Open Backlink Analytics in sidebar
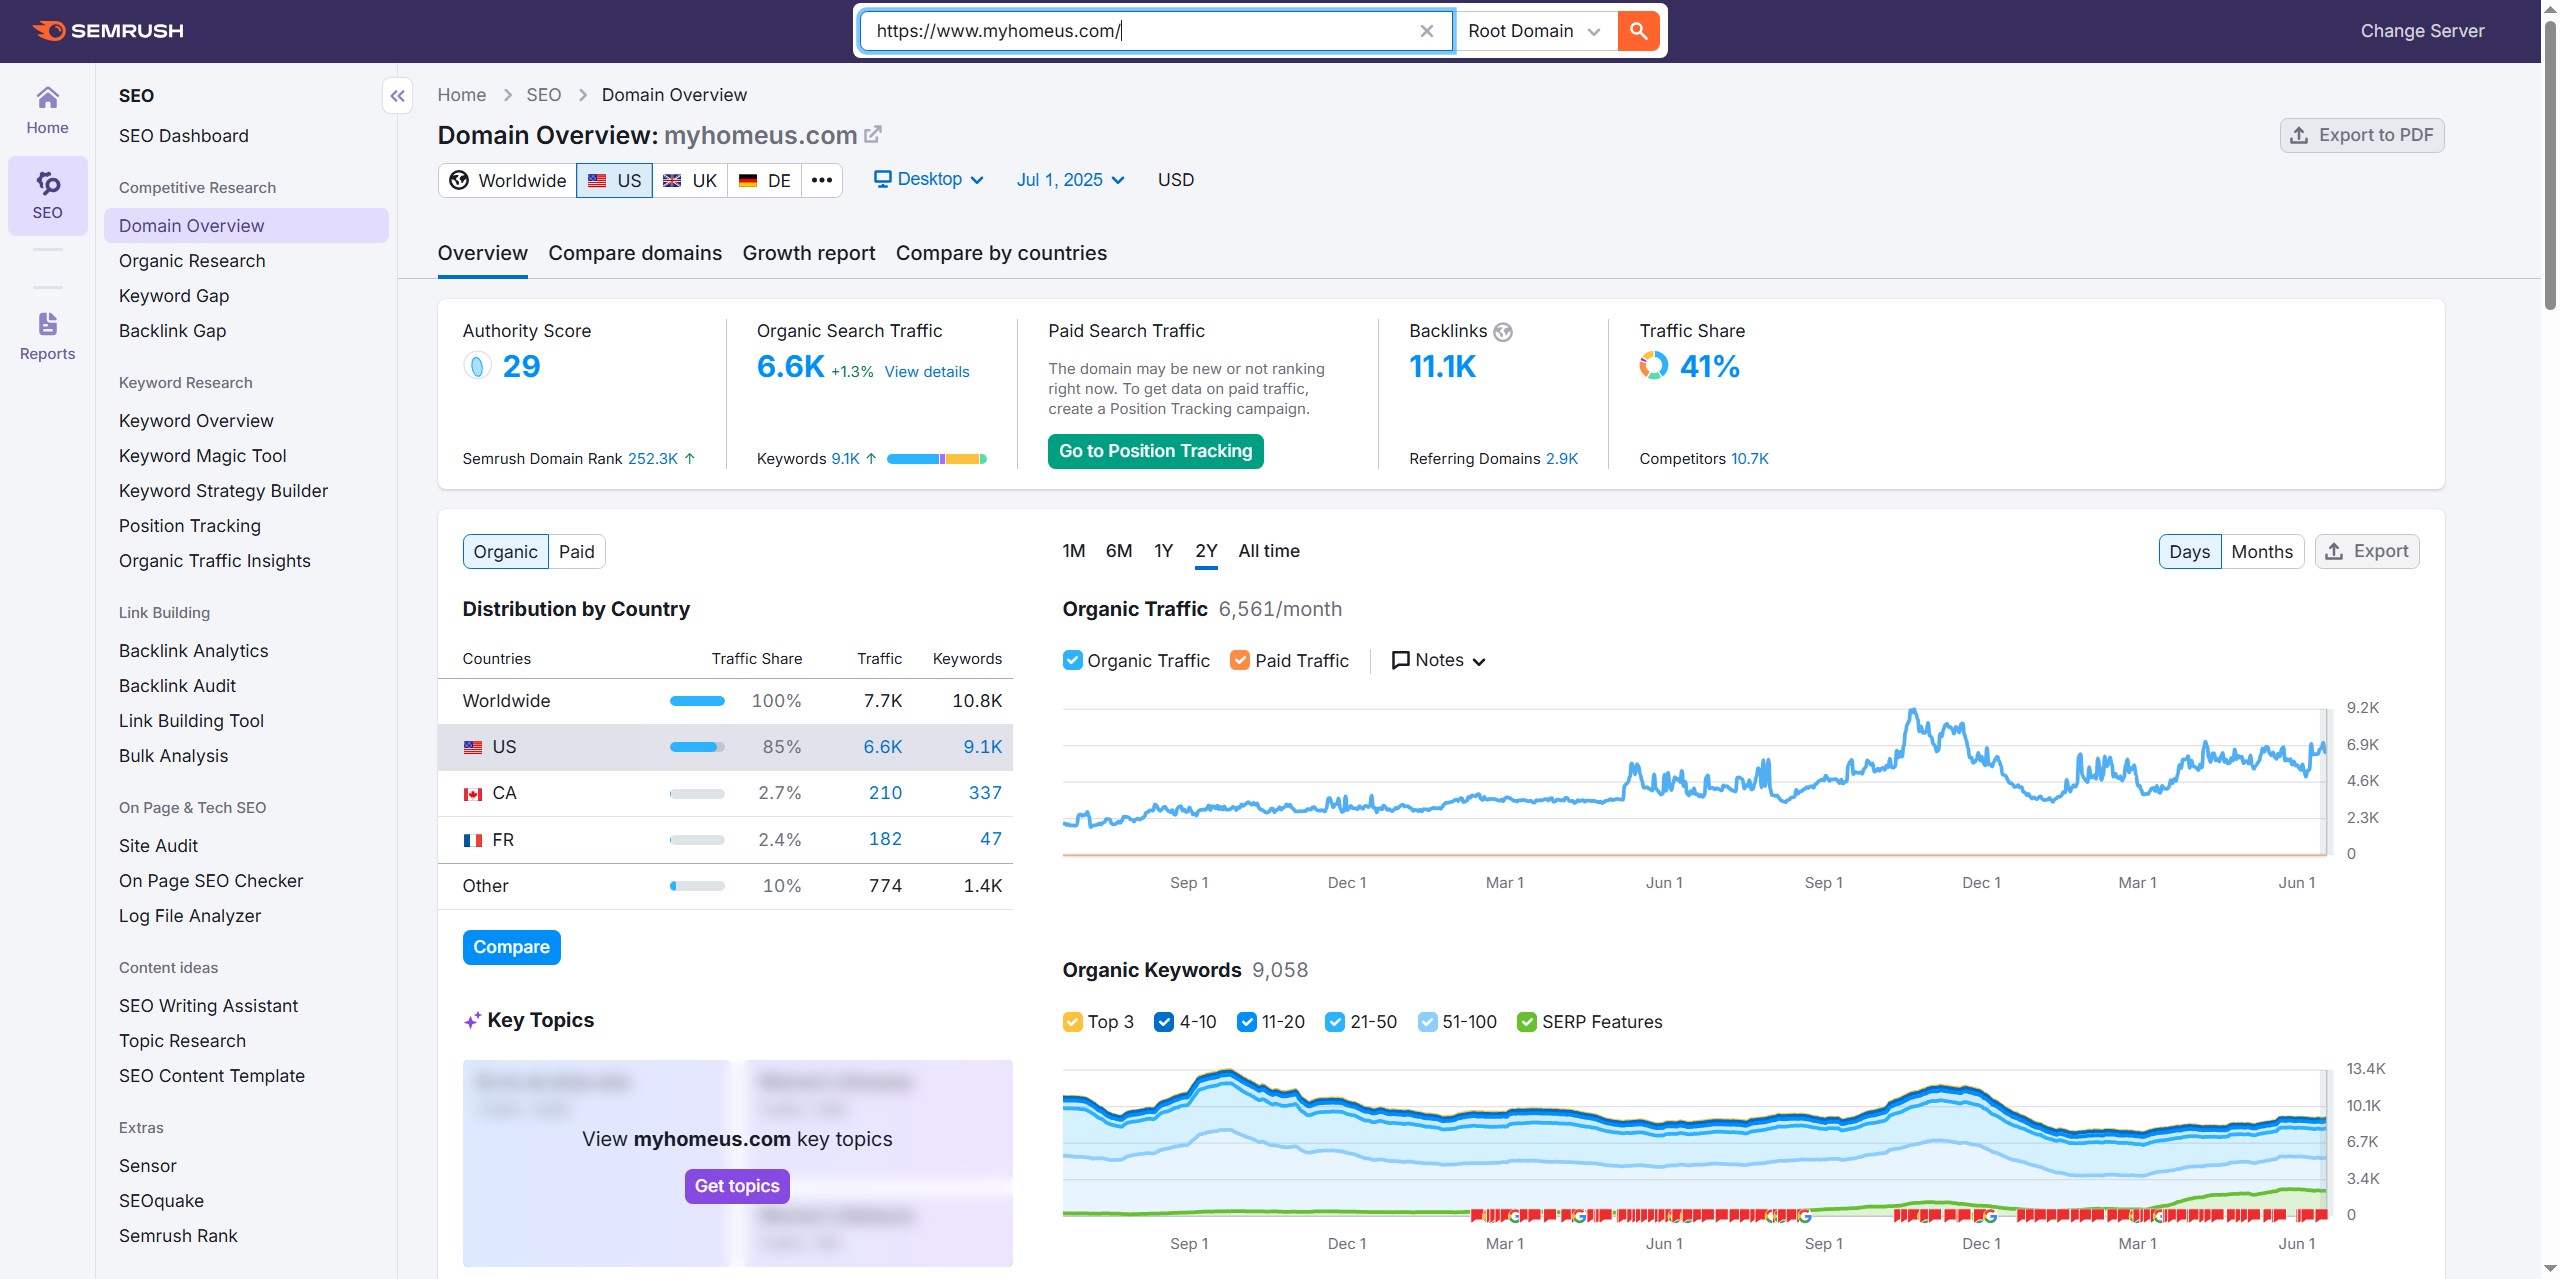Image resolution: width=2560 pixels, height=1279 pixels. [193, 651]
